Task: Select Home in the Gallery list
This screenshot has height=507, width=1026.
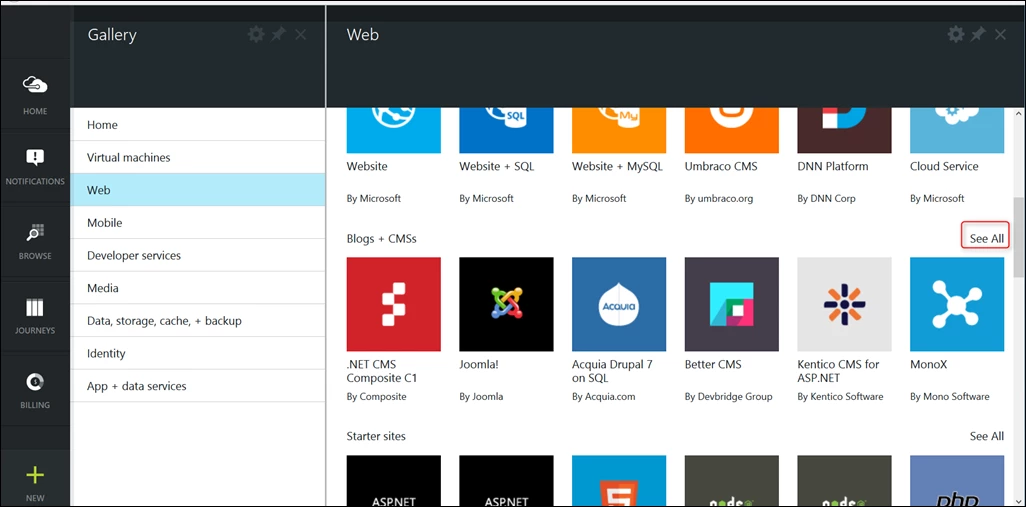Action: click(x=198, y=124)
